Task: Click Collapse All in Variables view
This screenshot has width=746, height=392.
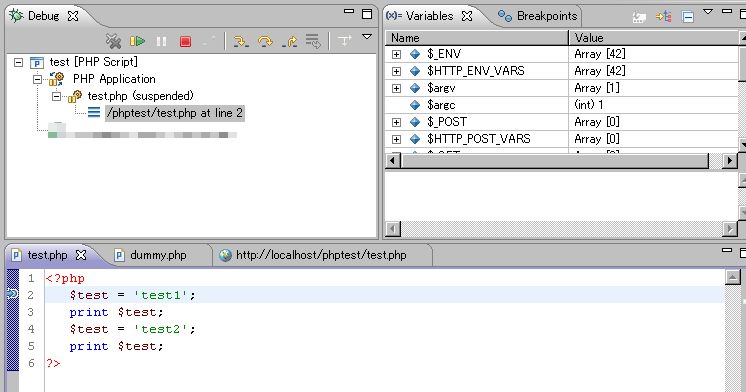Action: 688,18
